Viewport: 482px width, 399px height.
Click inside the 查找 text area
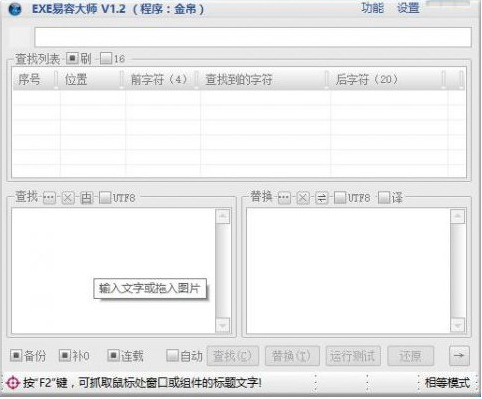[113, 271]
